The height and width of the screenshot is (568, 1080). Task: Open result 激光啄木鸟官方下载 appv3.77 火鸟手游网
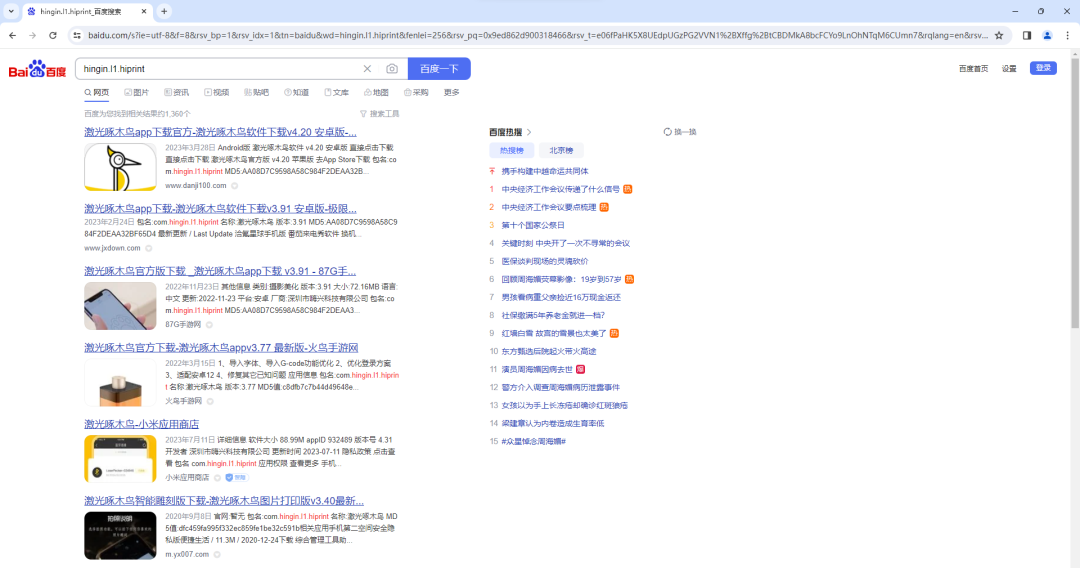pos(221,348)
